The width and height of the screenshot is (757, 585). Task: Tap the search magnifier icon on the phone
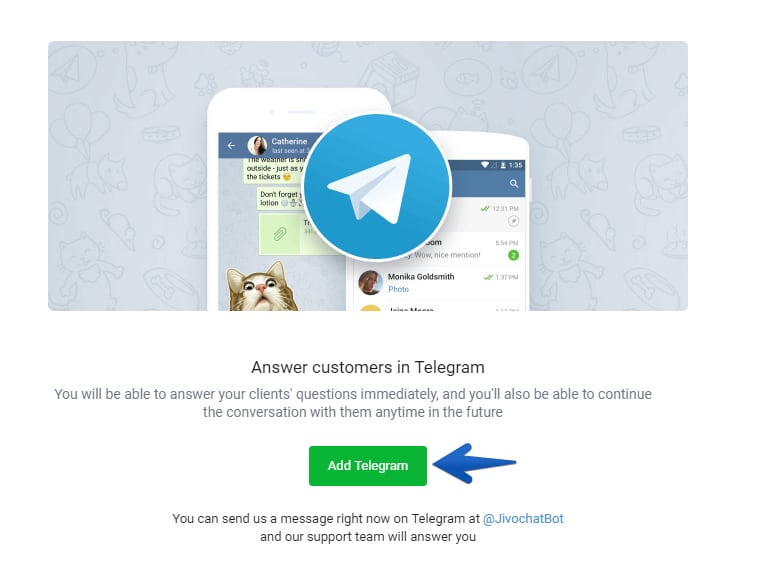514,183
